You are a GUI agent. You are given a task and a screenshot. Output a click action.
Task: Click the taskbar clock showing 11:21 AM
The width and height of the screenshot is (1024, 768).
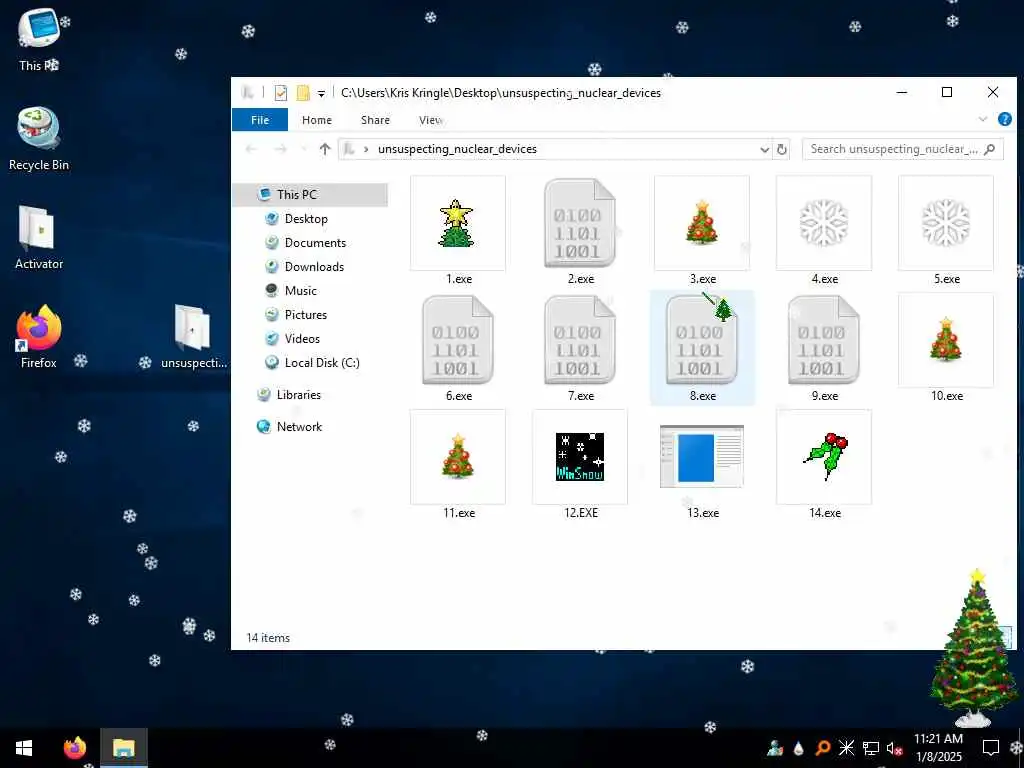[x=938, y=748]
